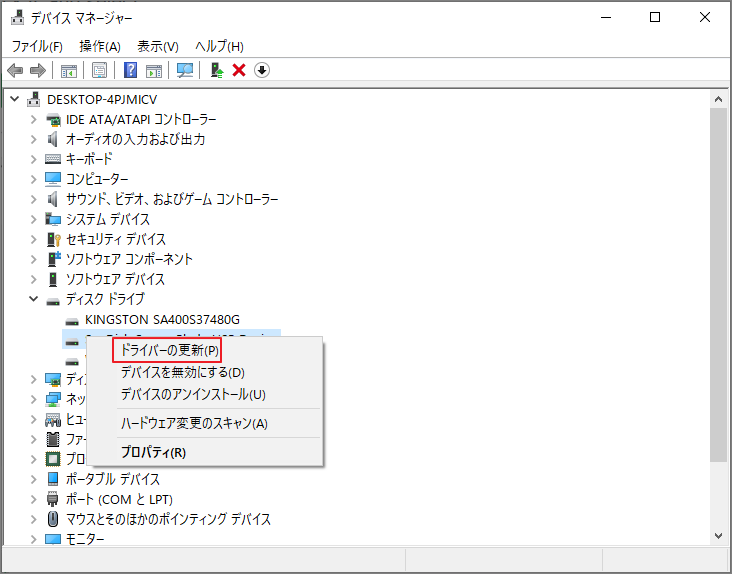Close the Device Manager window

coord(705,18)
